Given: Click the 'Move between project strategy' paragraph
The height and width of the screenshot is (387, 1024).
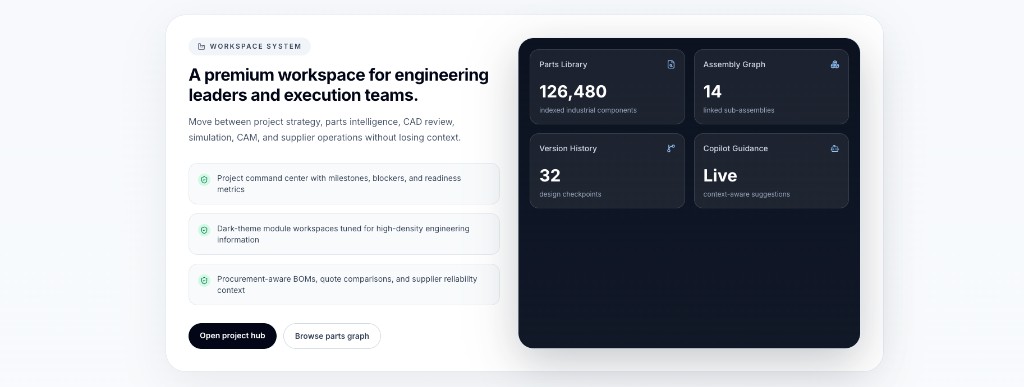Looking at the screenshot, I should coord(325,130).
